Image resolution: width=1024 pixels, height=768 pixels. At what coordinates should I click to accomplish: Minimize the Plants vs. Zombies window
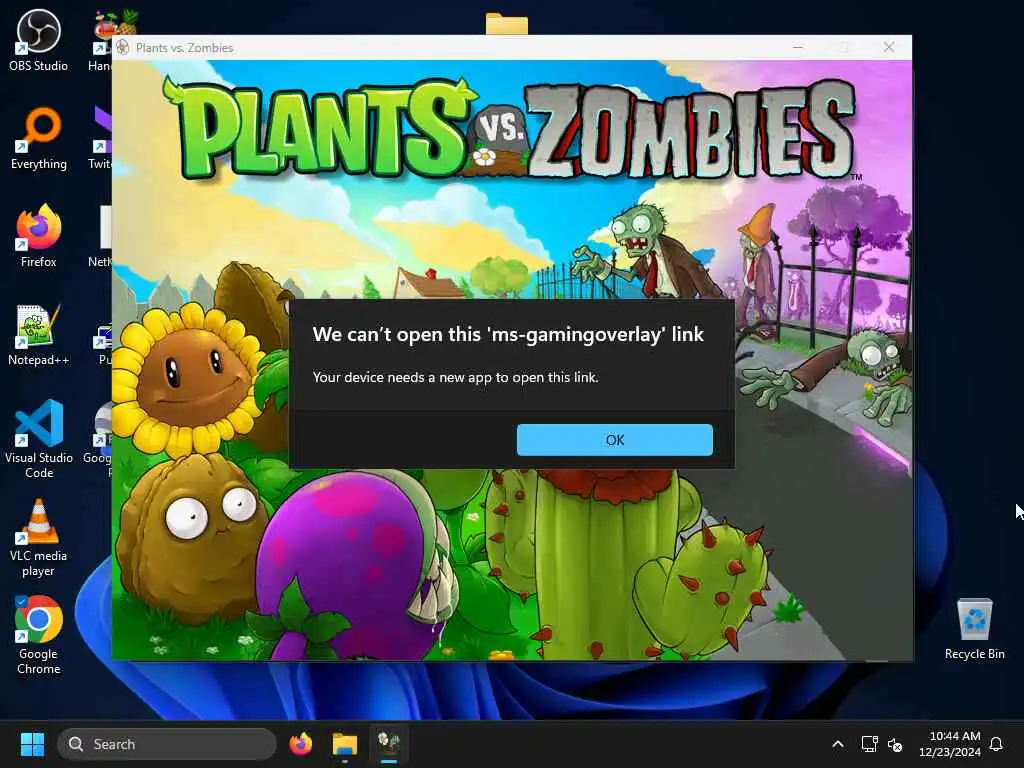coord(797,47)
